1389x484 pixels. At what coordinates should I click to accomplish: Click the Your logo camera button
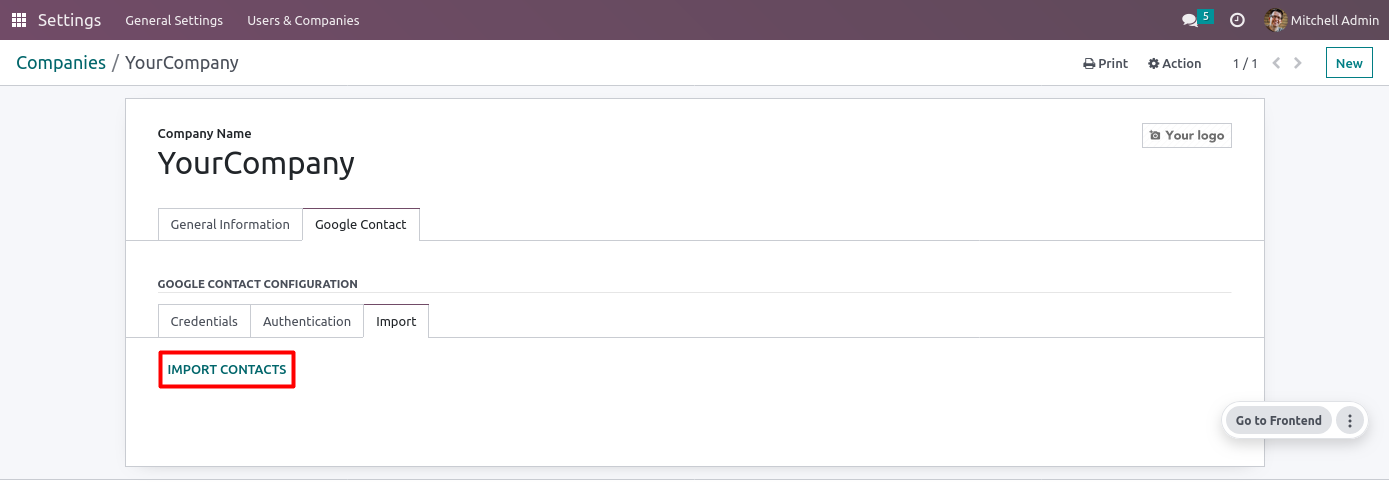click(x=1186, y=135)
